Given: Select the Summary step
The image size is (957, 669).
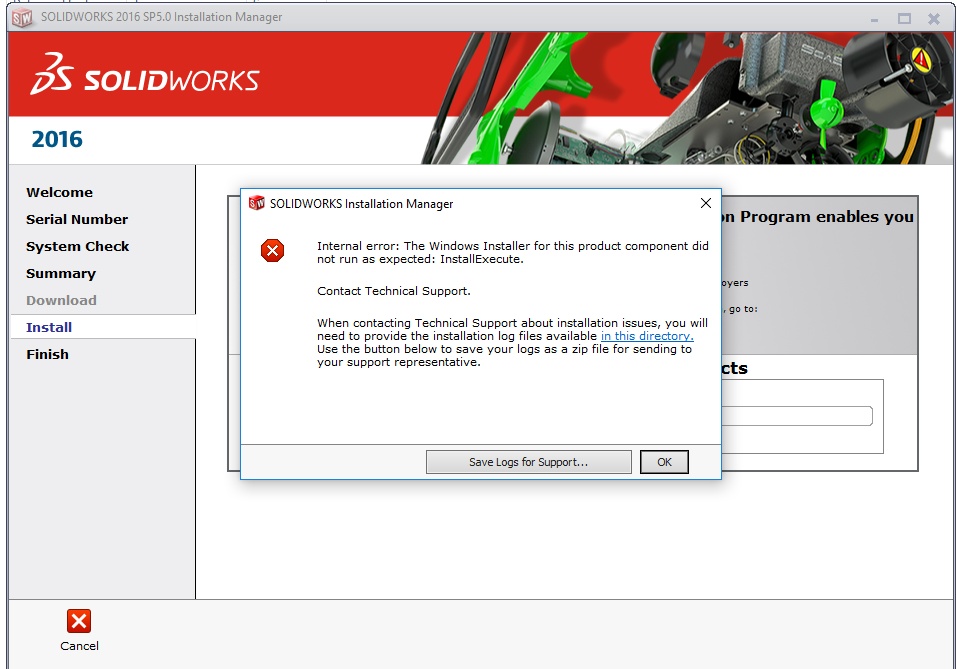Looking at the screenshot, I should (60, 273).
